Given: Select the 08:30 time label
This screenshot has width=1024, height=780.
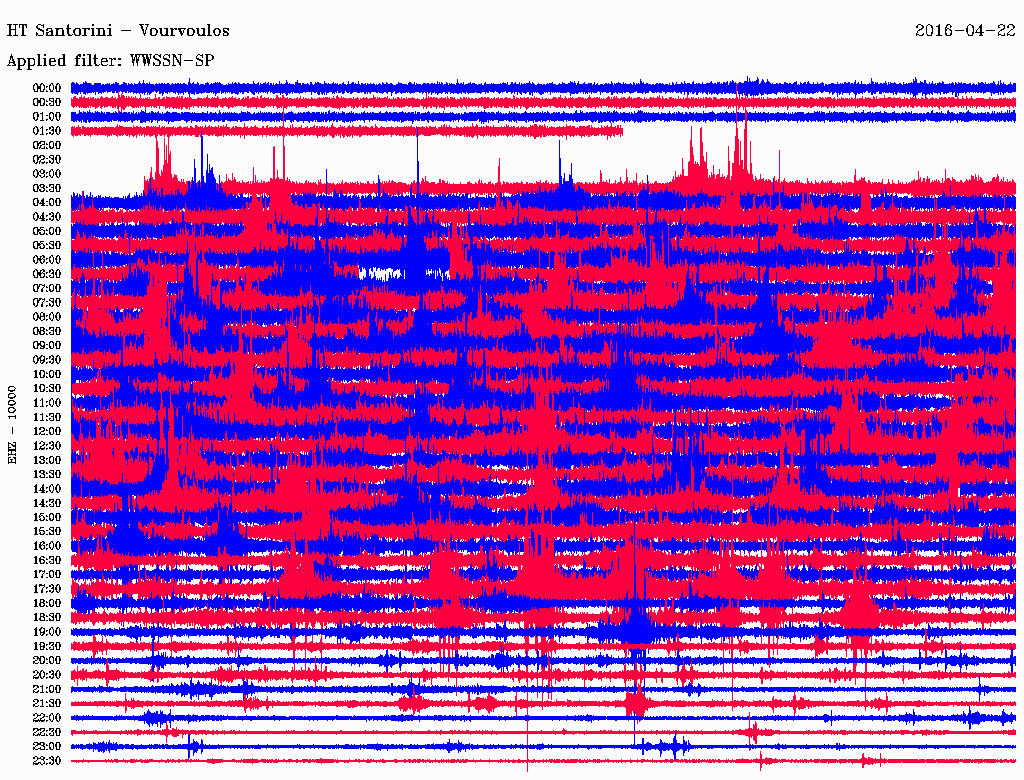Looking at the screenshot, I should click(47, 332).
